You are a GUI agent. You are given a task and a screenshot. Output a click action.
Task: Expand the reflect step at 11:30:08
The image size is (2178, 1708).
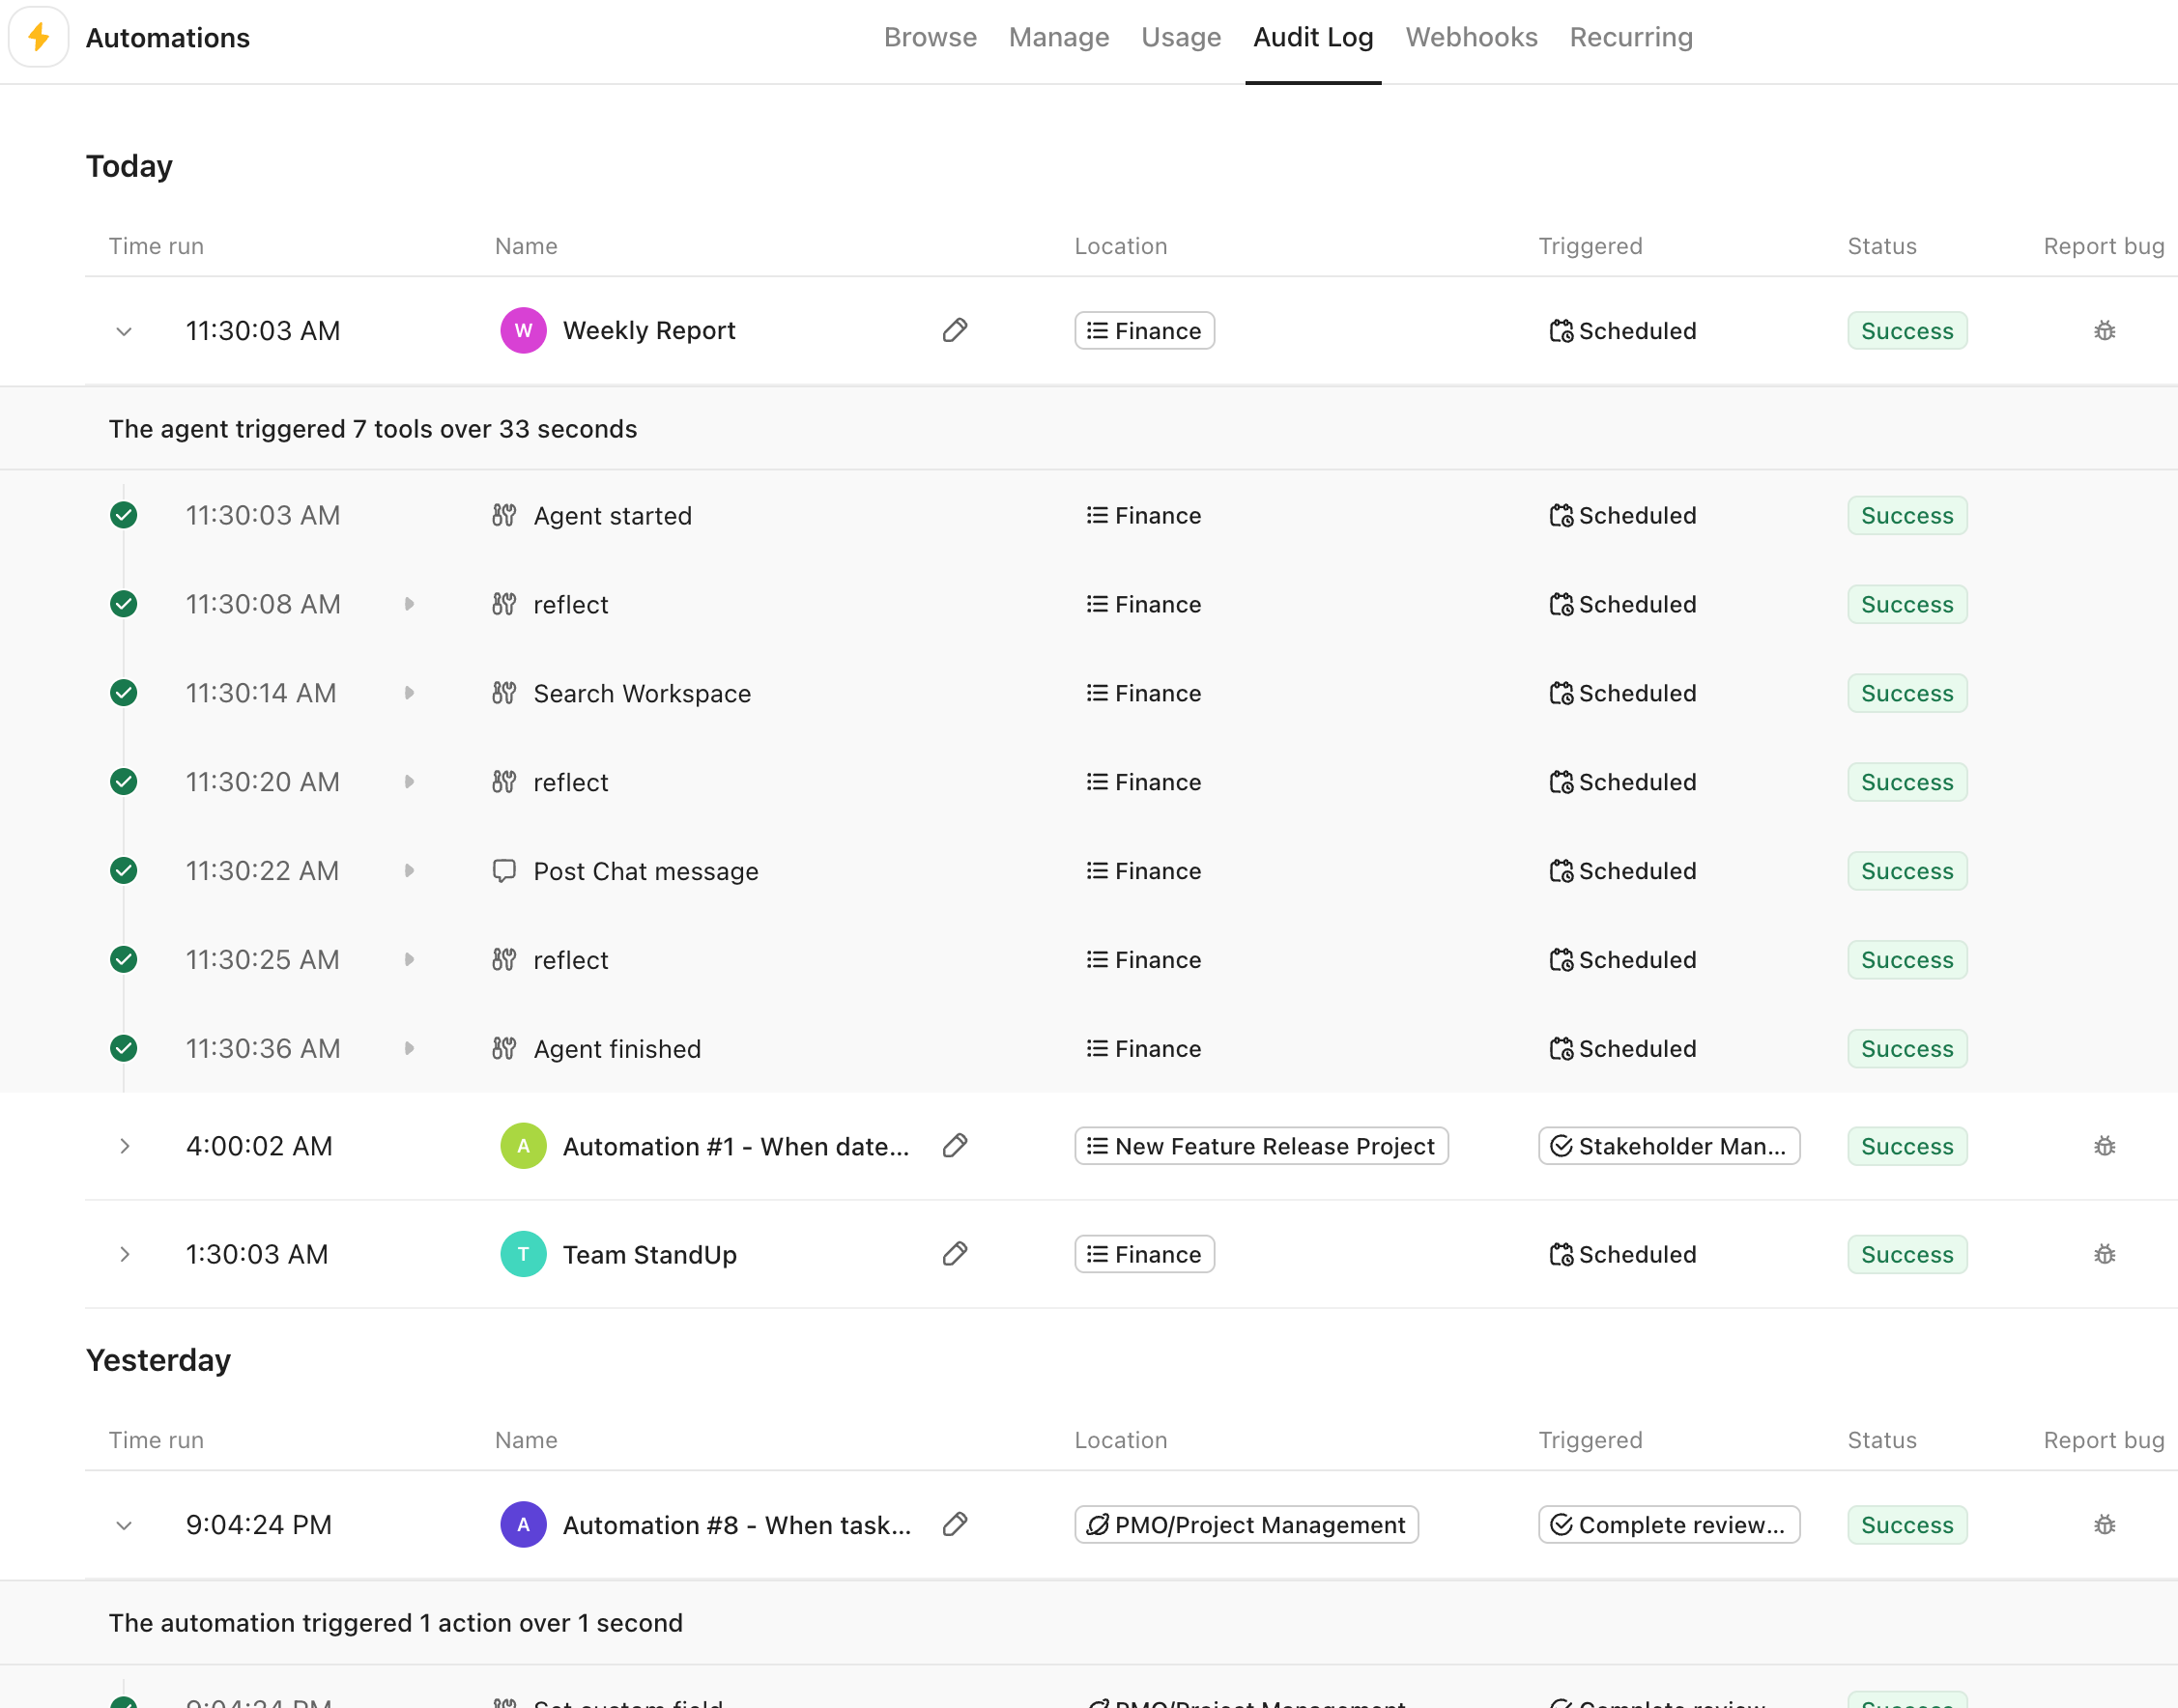tap(410, 604)
